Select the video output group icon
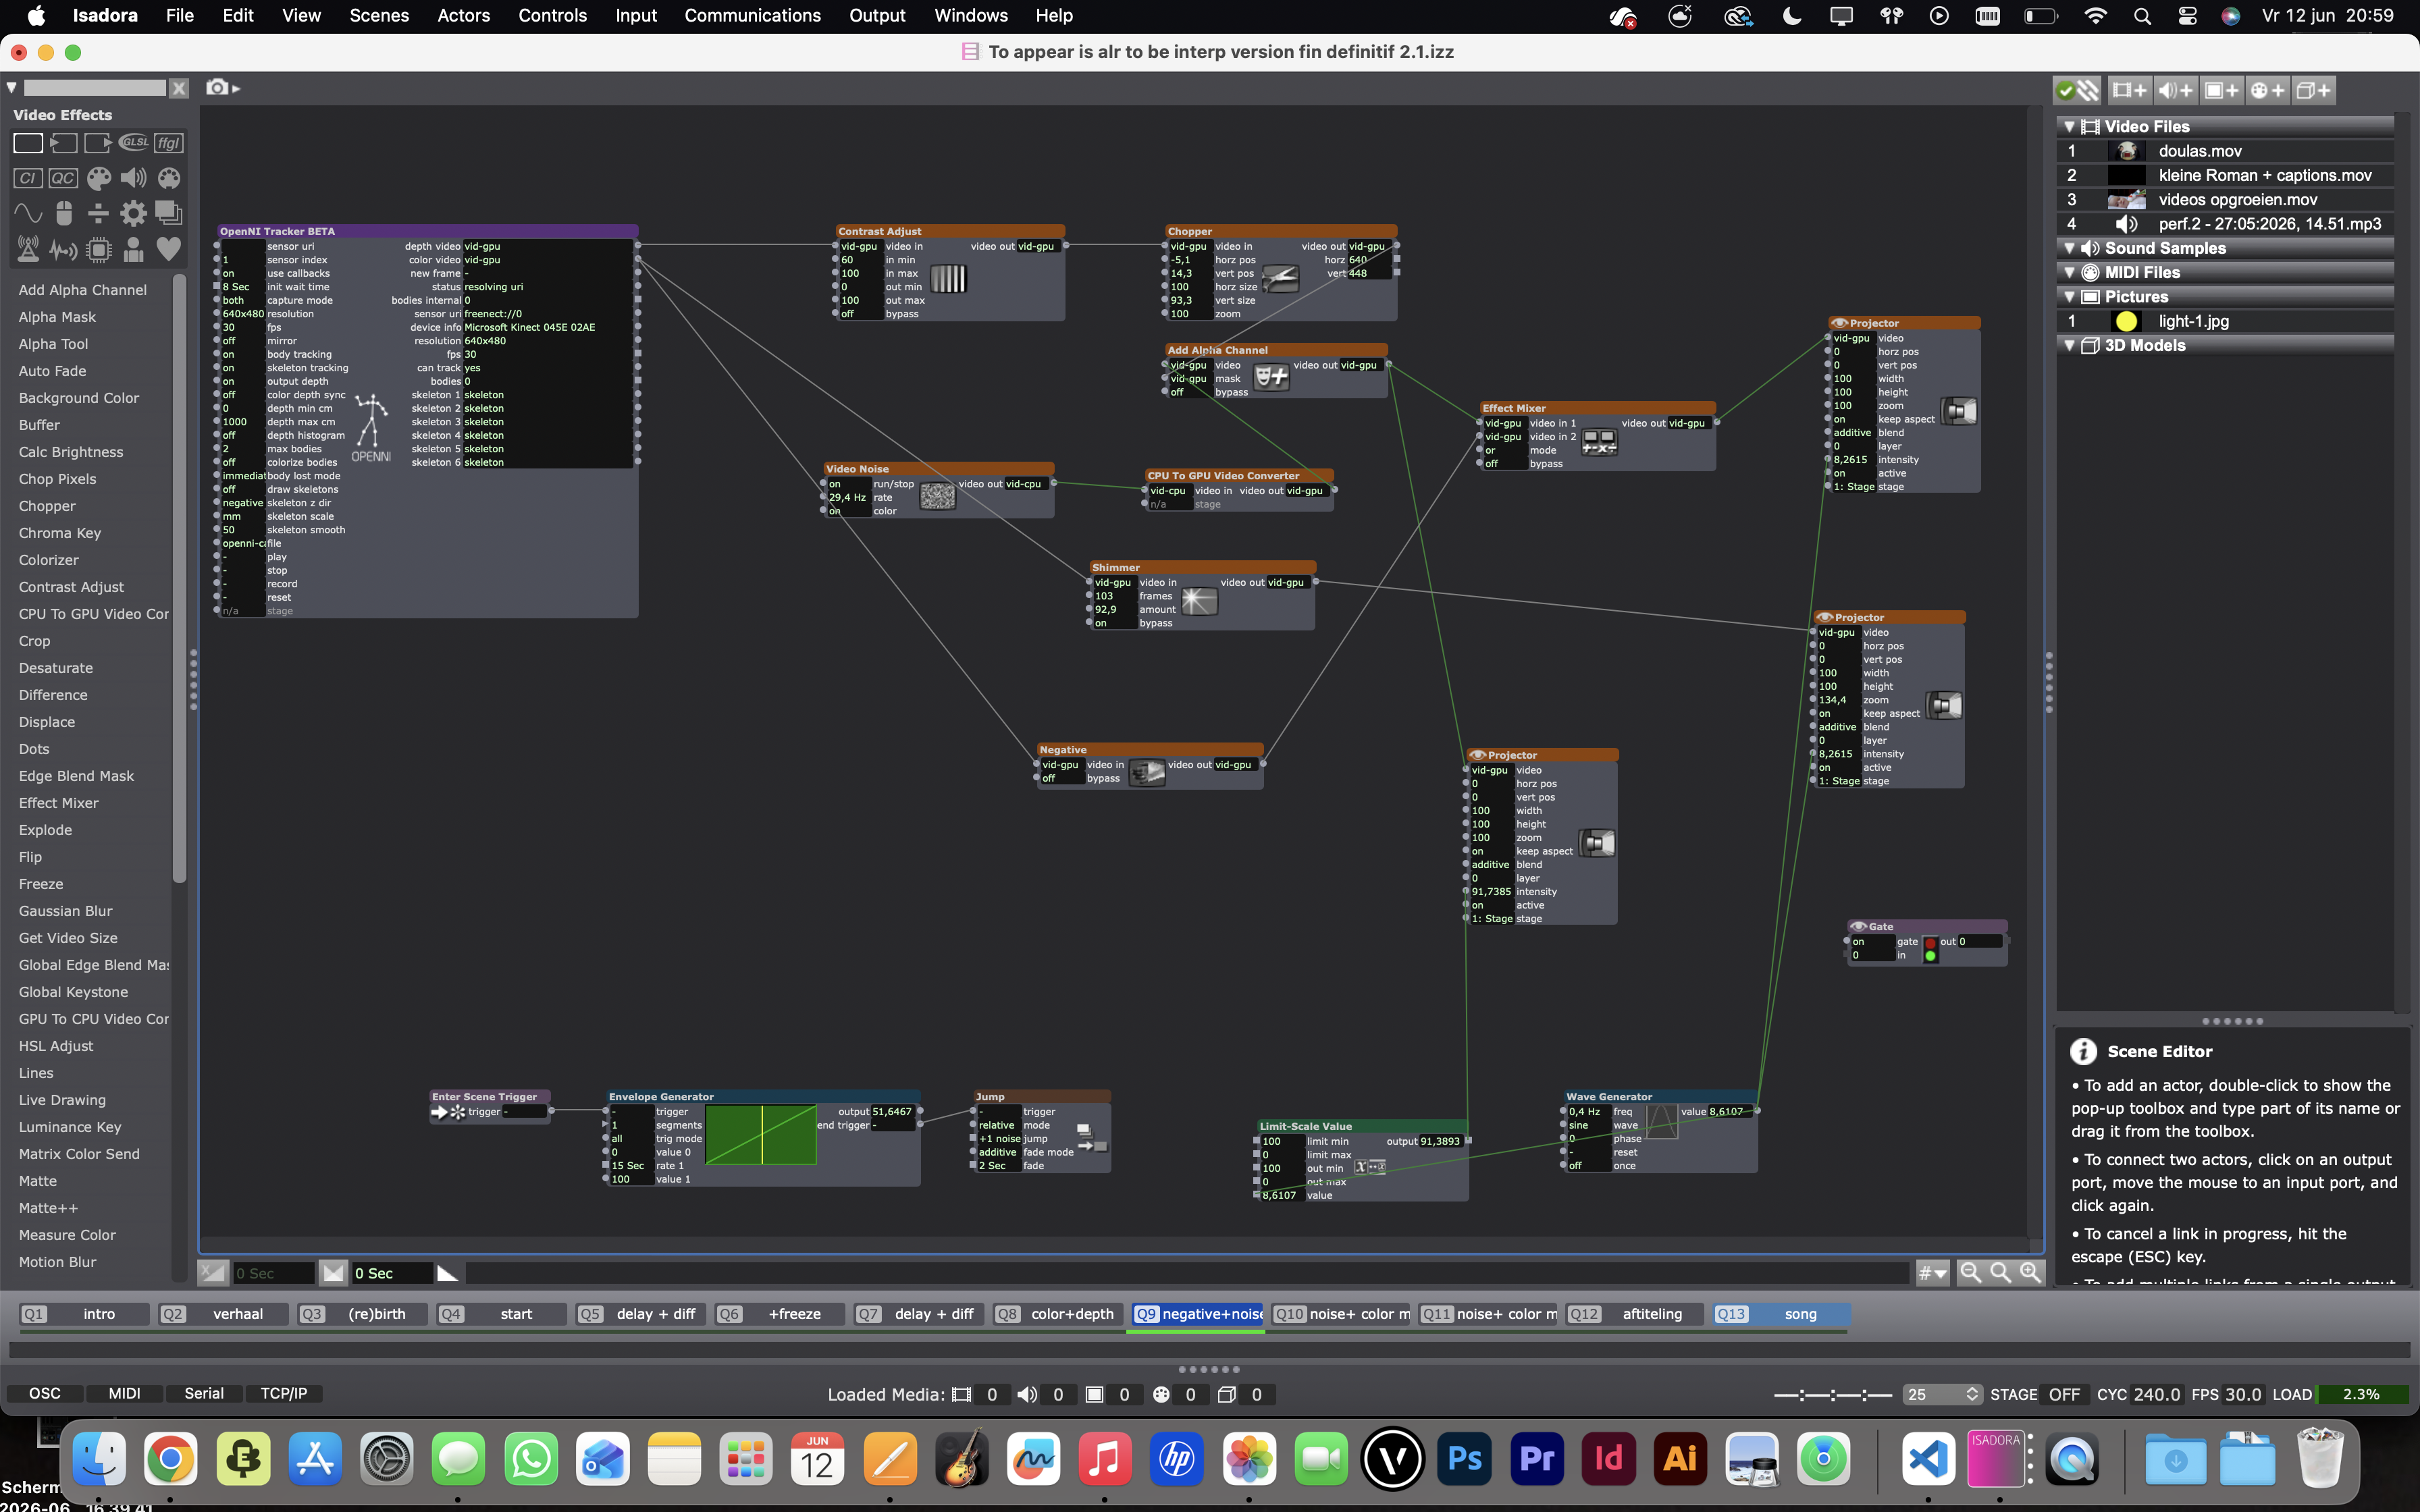This screenshot has height=1512, width=2420. click(x=98, y=143)
